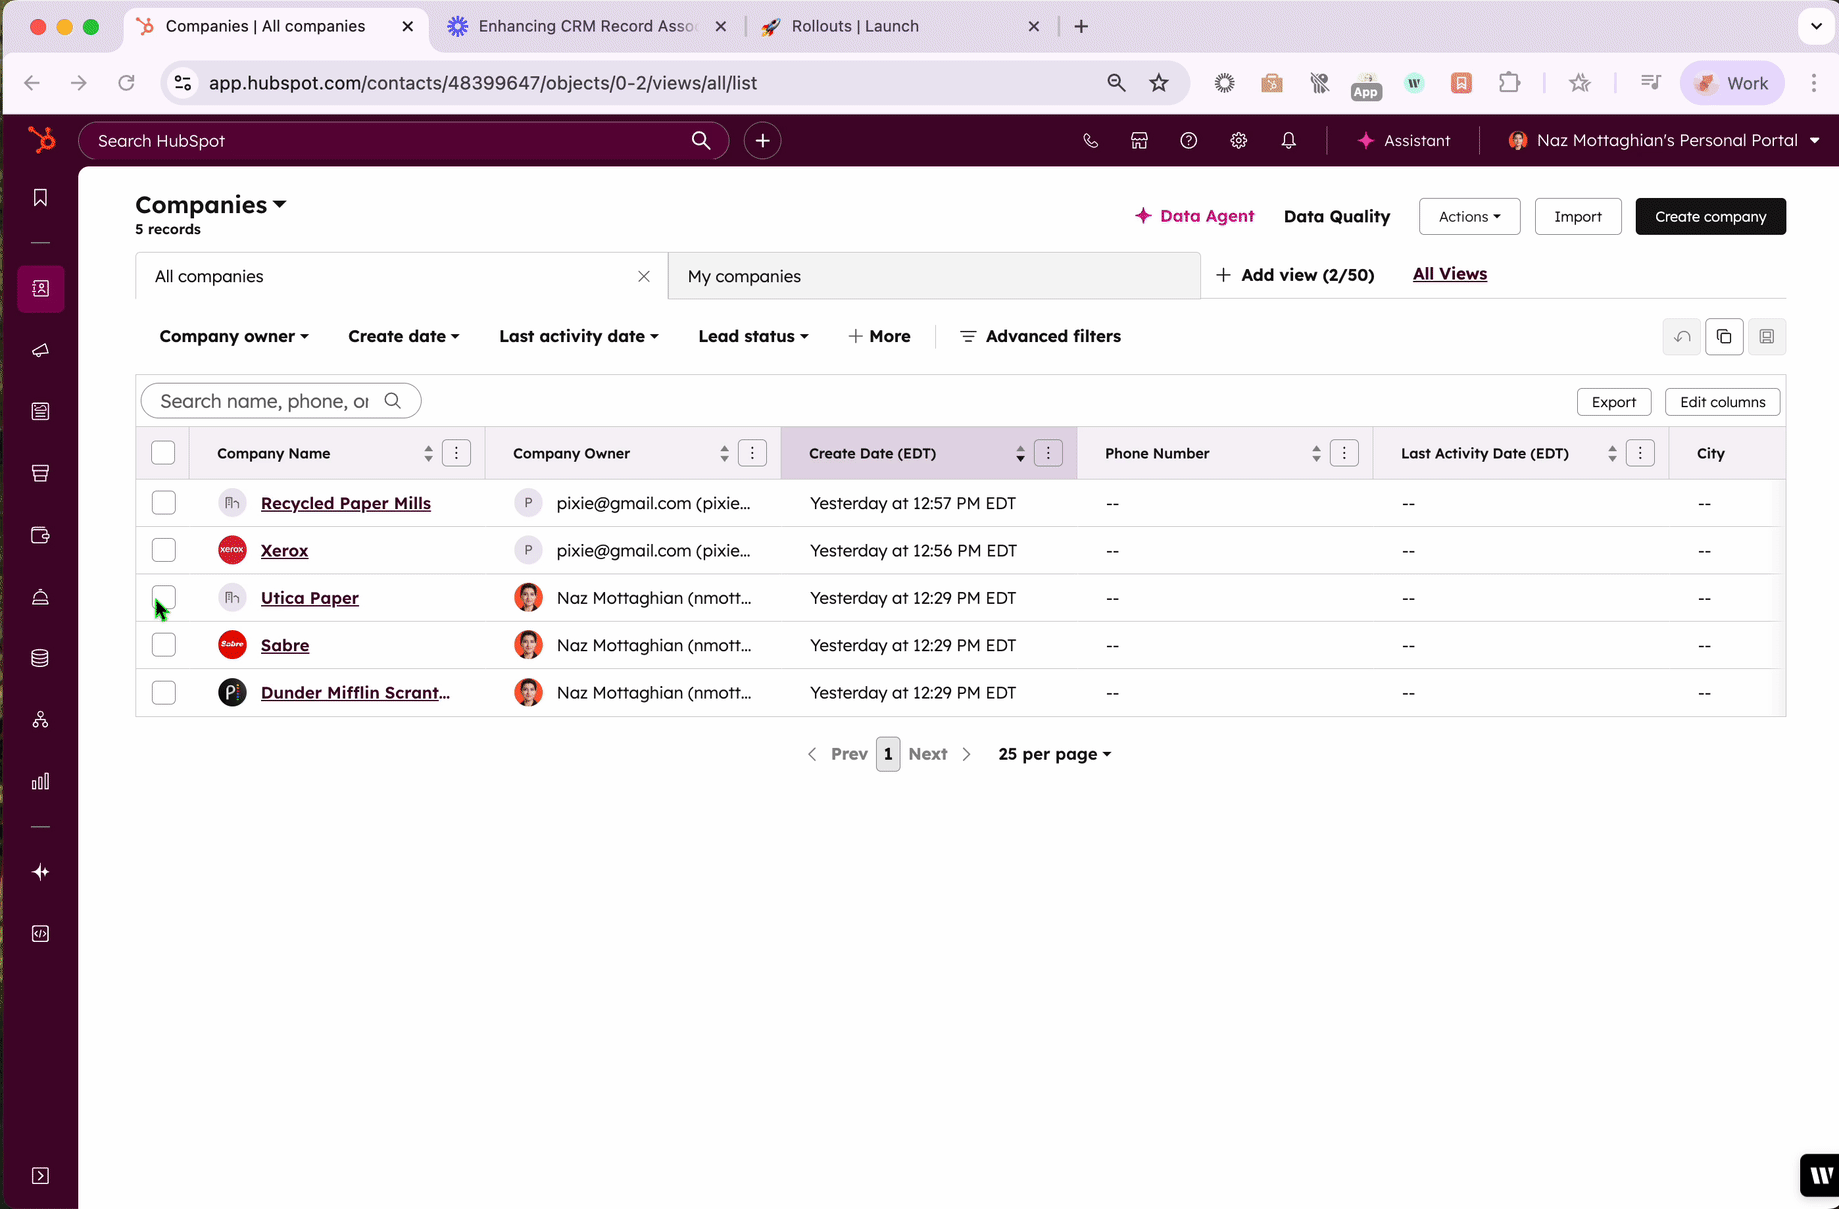The width and height of the screenshot is (1839, 1209).
Task: Click the HubSpot sprocket logo
Action: pyautogui.click(x=41, y=140)
